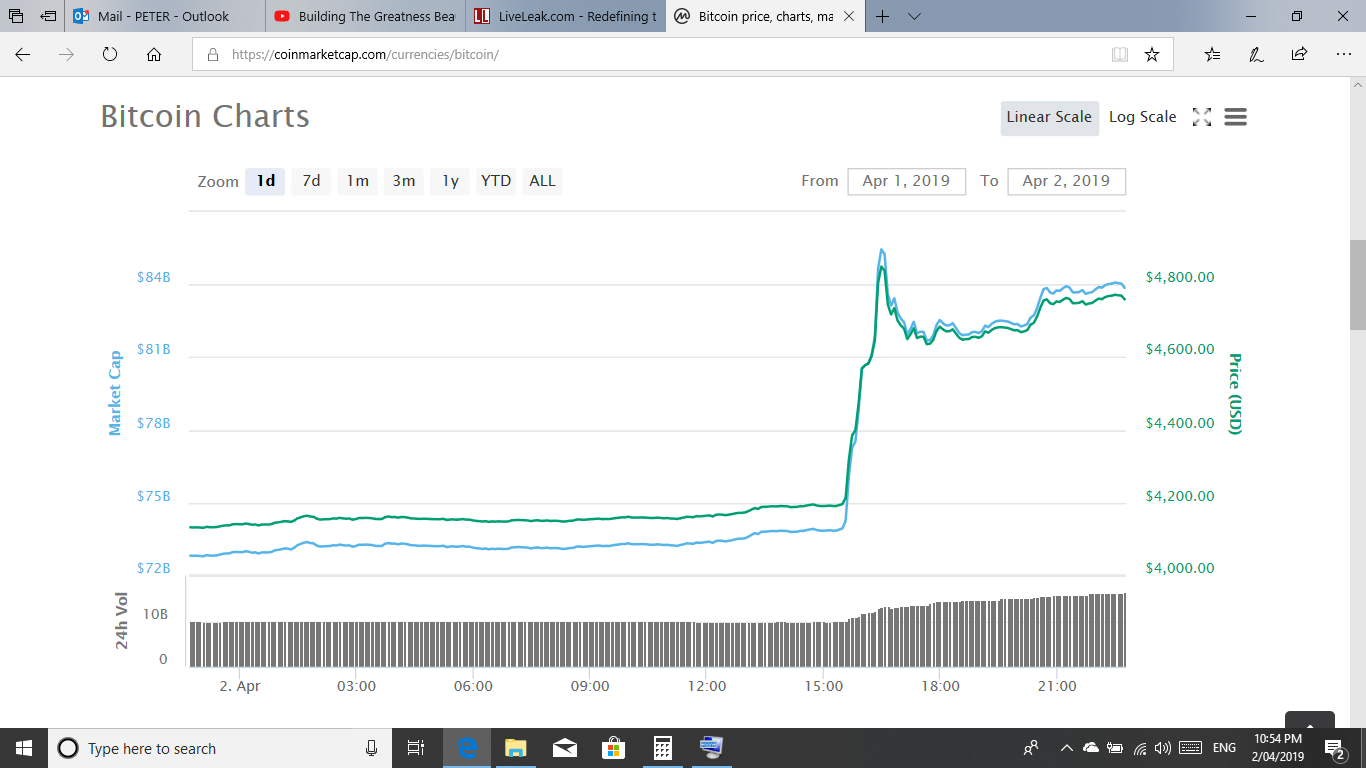1366x768 pixels.
Task: Switch to the LiveLeak.com tab
Action: pos(566,16)
